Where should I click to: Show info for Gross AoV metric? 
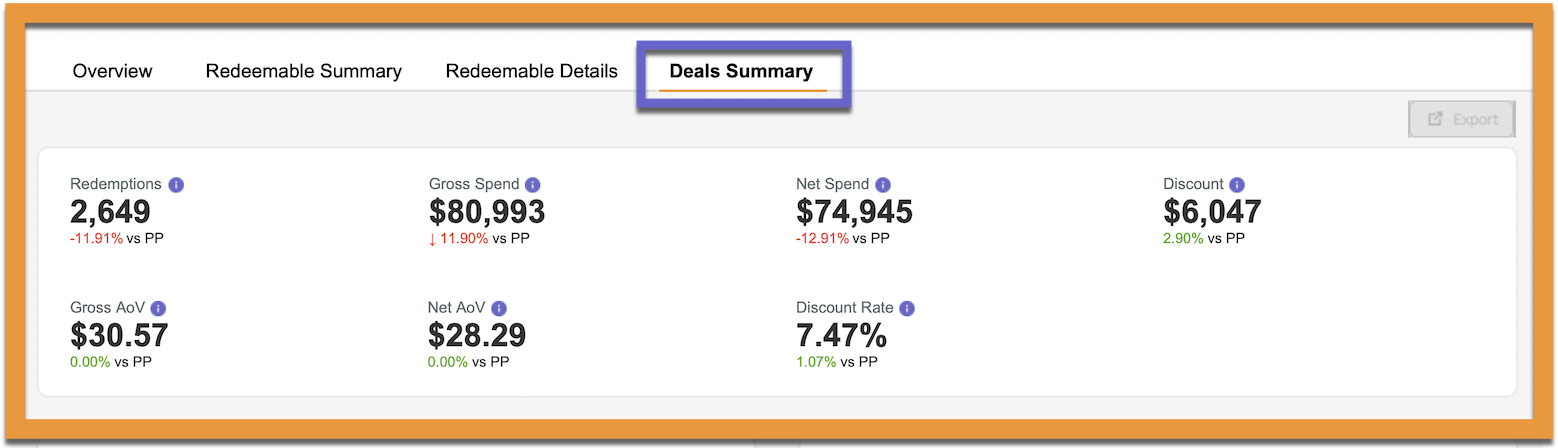tap(158, 309)
